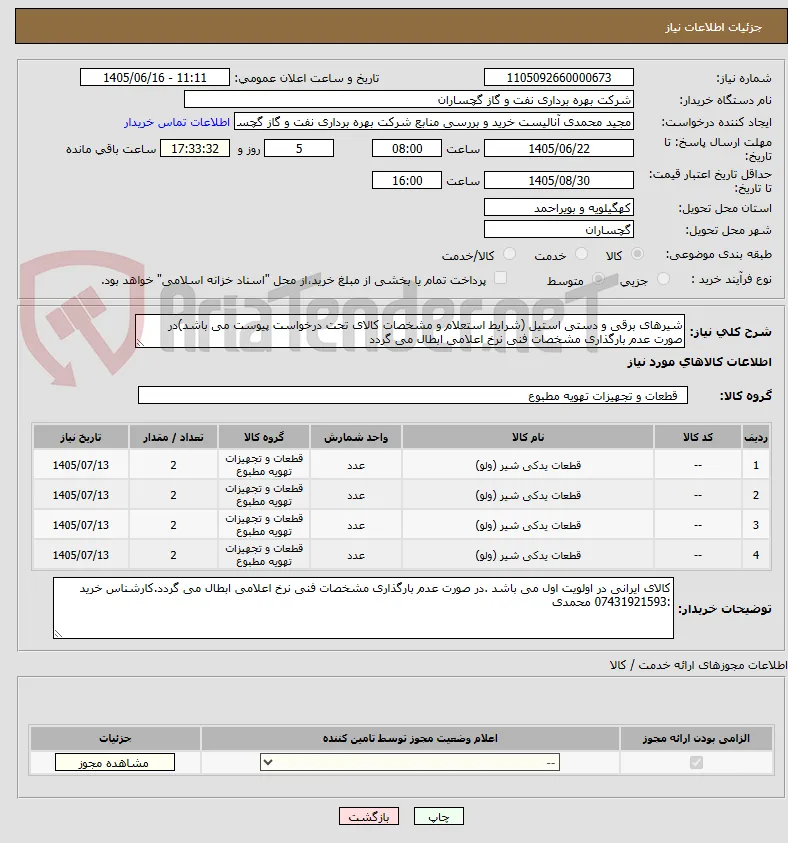Click the چاپ print button
This screenshot has width=788, height=843.
pyautogui.click(x=439, y=817)
